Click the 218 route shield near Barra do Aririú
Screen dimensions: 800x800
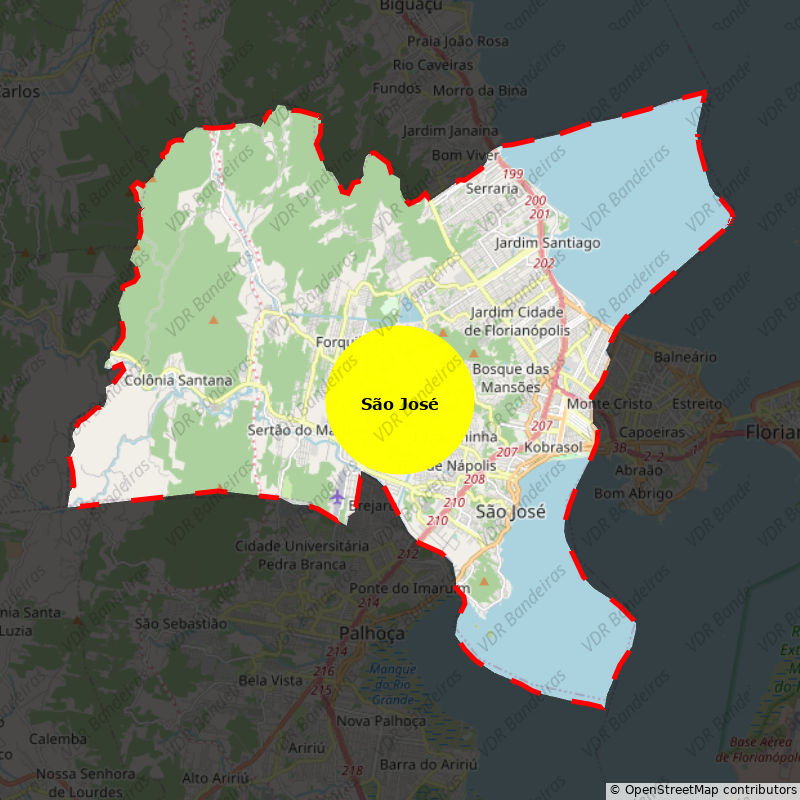351,772
